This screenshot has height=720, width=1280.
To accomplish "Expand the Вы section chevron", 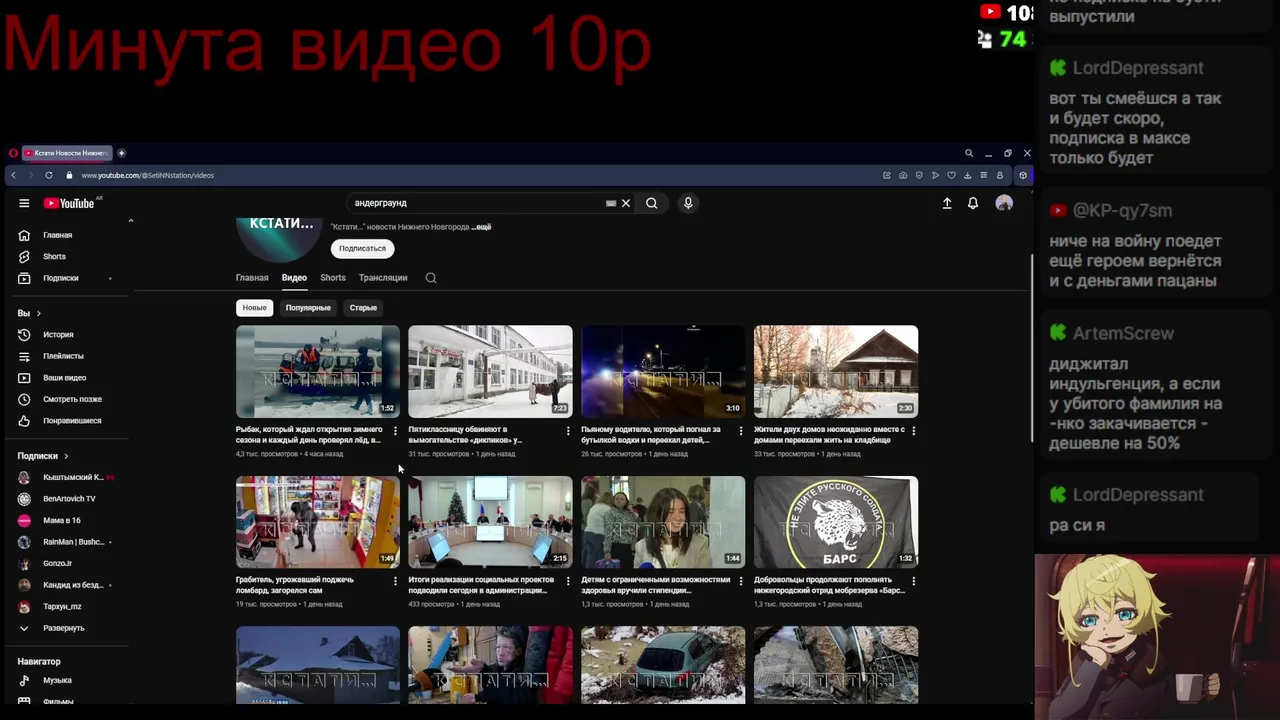I will (39, 313).
